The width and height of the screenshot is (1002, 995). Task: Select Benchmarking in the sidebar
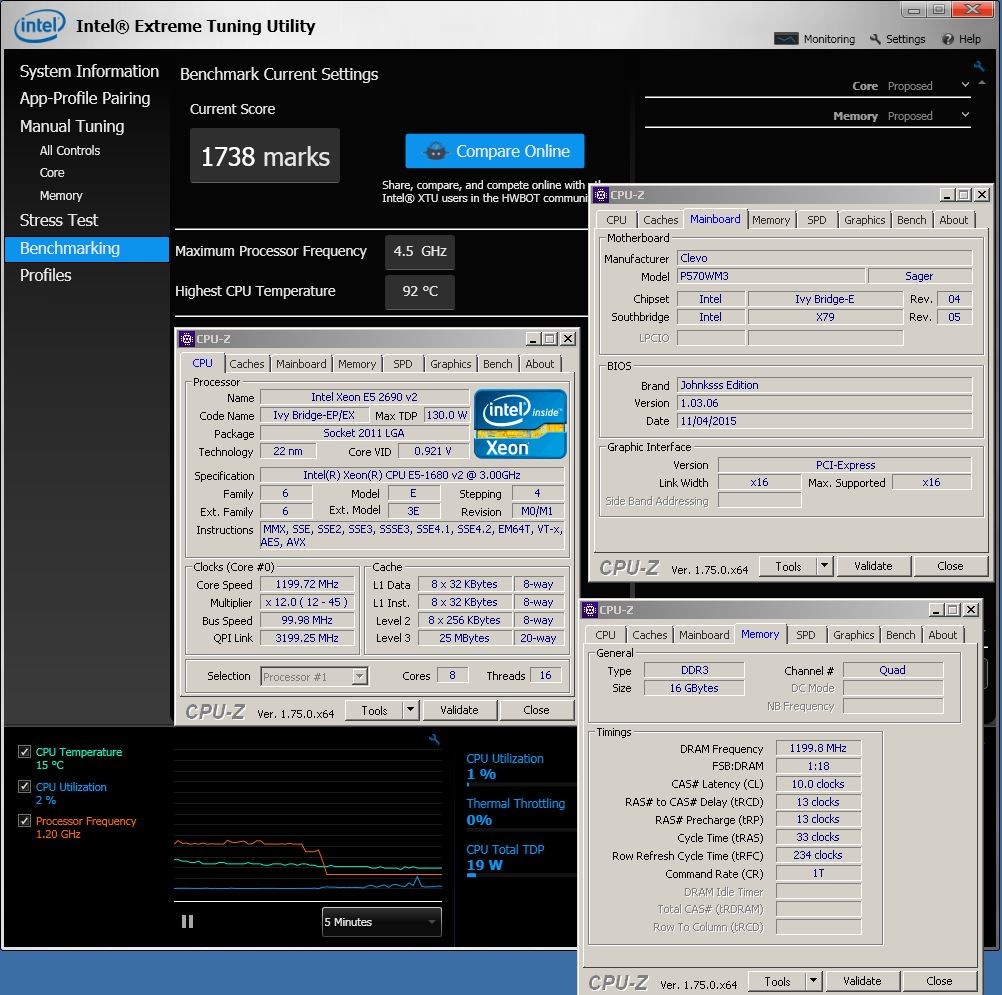87,249
